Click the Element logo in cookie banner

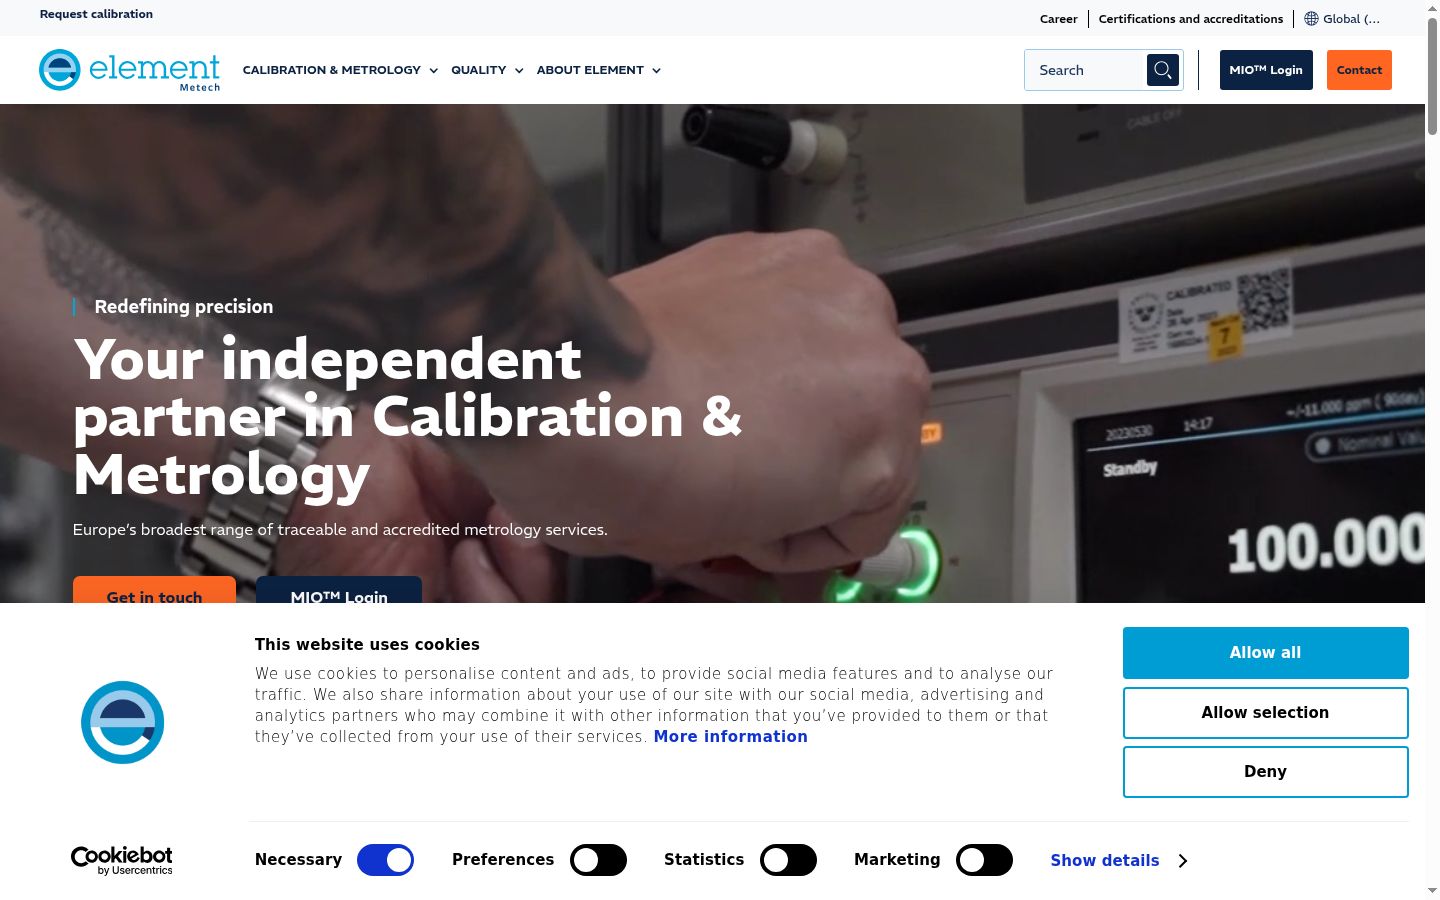(x=122, y=722)
